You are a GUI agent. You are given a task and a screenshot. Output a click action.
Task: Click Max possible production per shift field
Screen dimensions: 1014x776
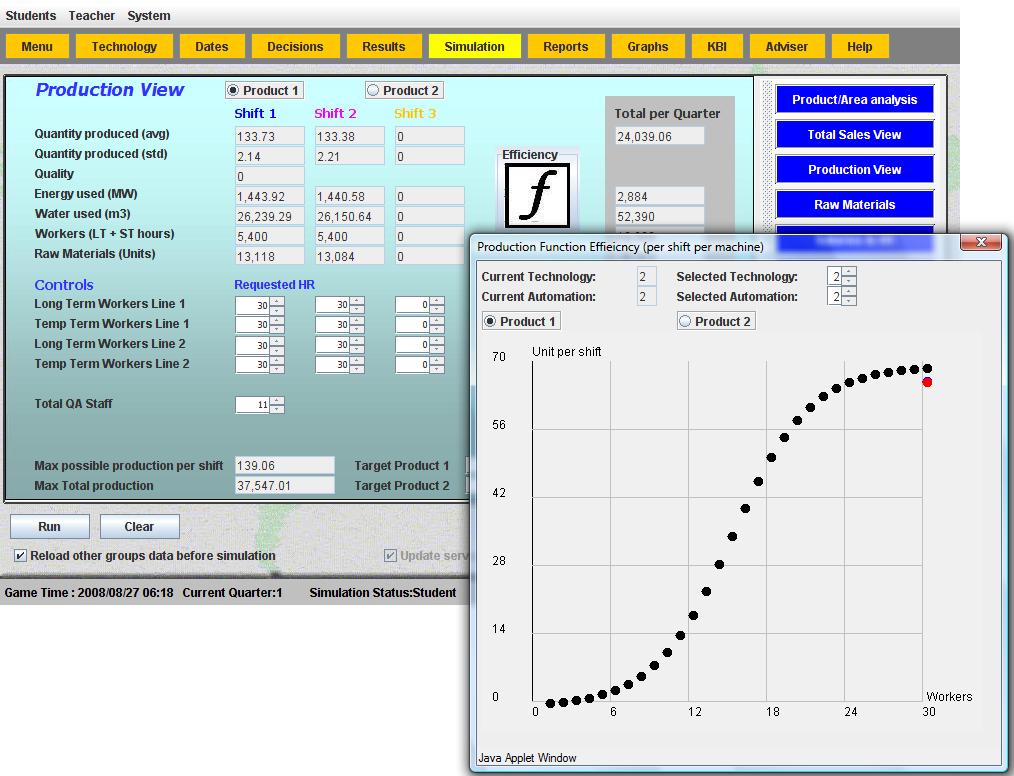284,466
